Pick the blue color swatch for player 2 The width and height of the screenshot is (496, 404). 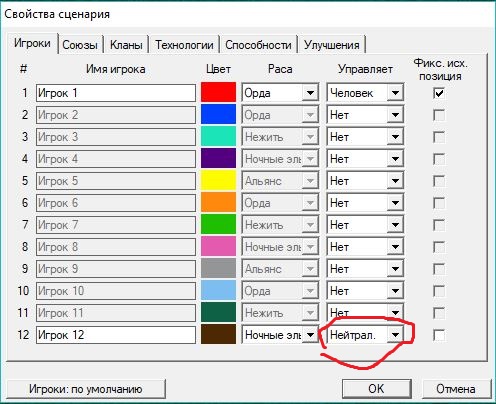coord(218,114)
